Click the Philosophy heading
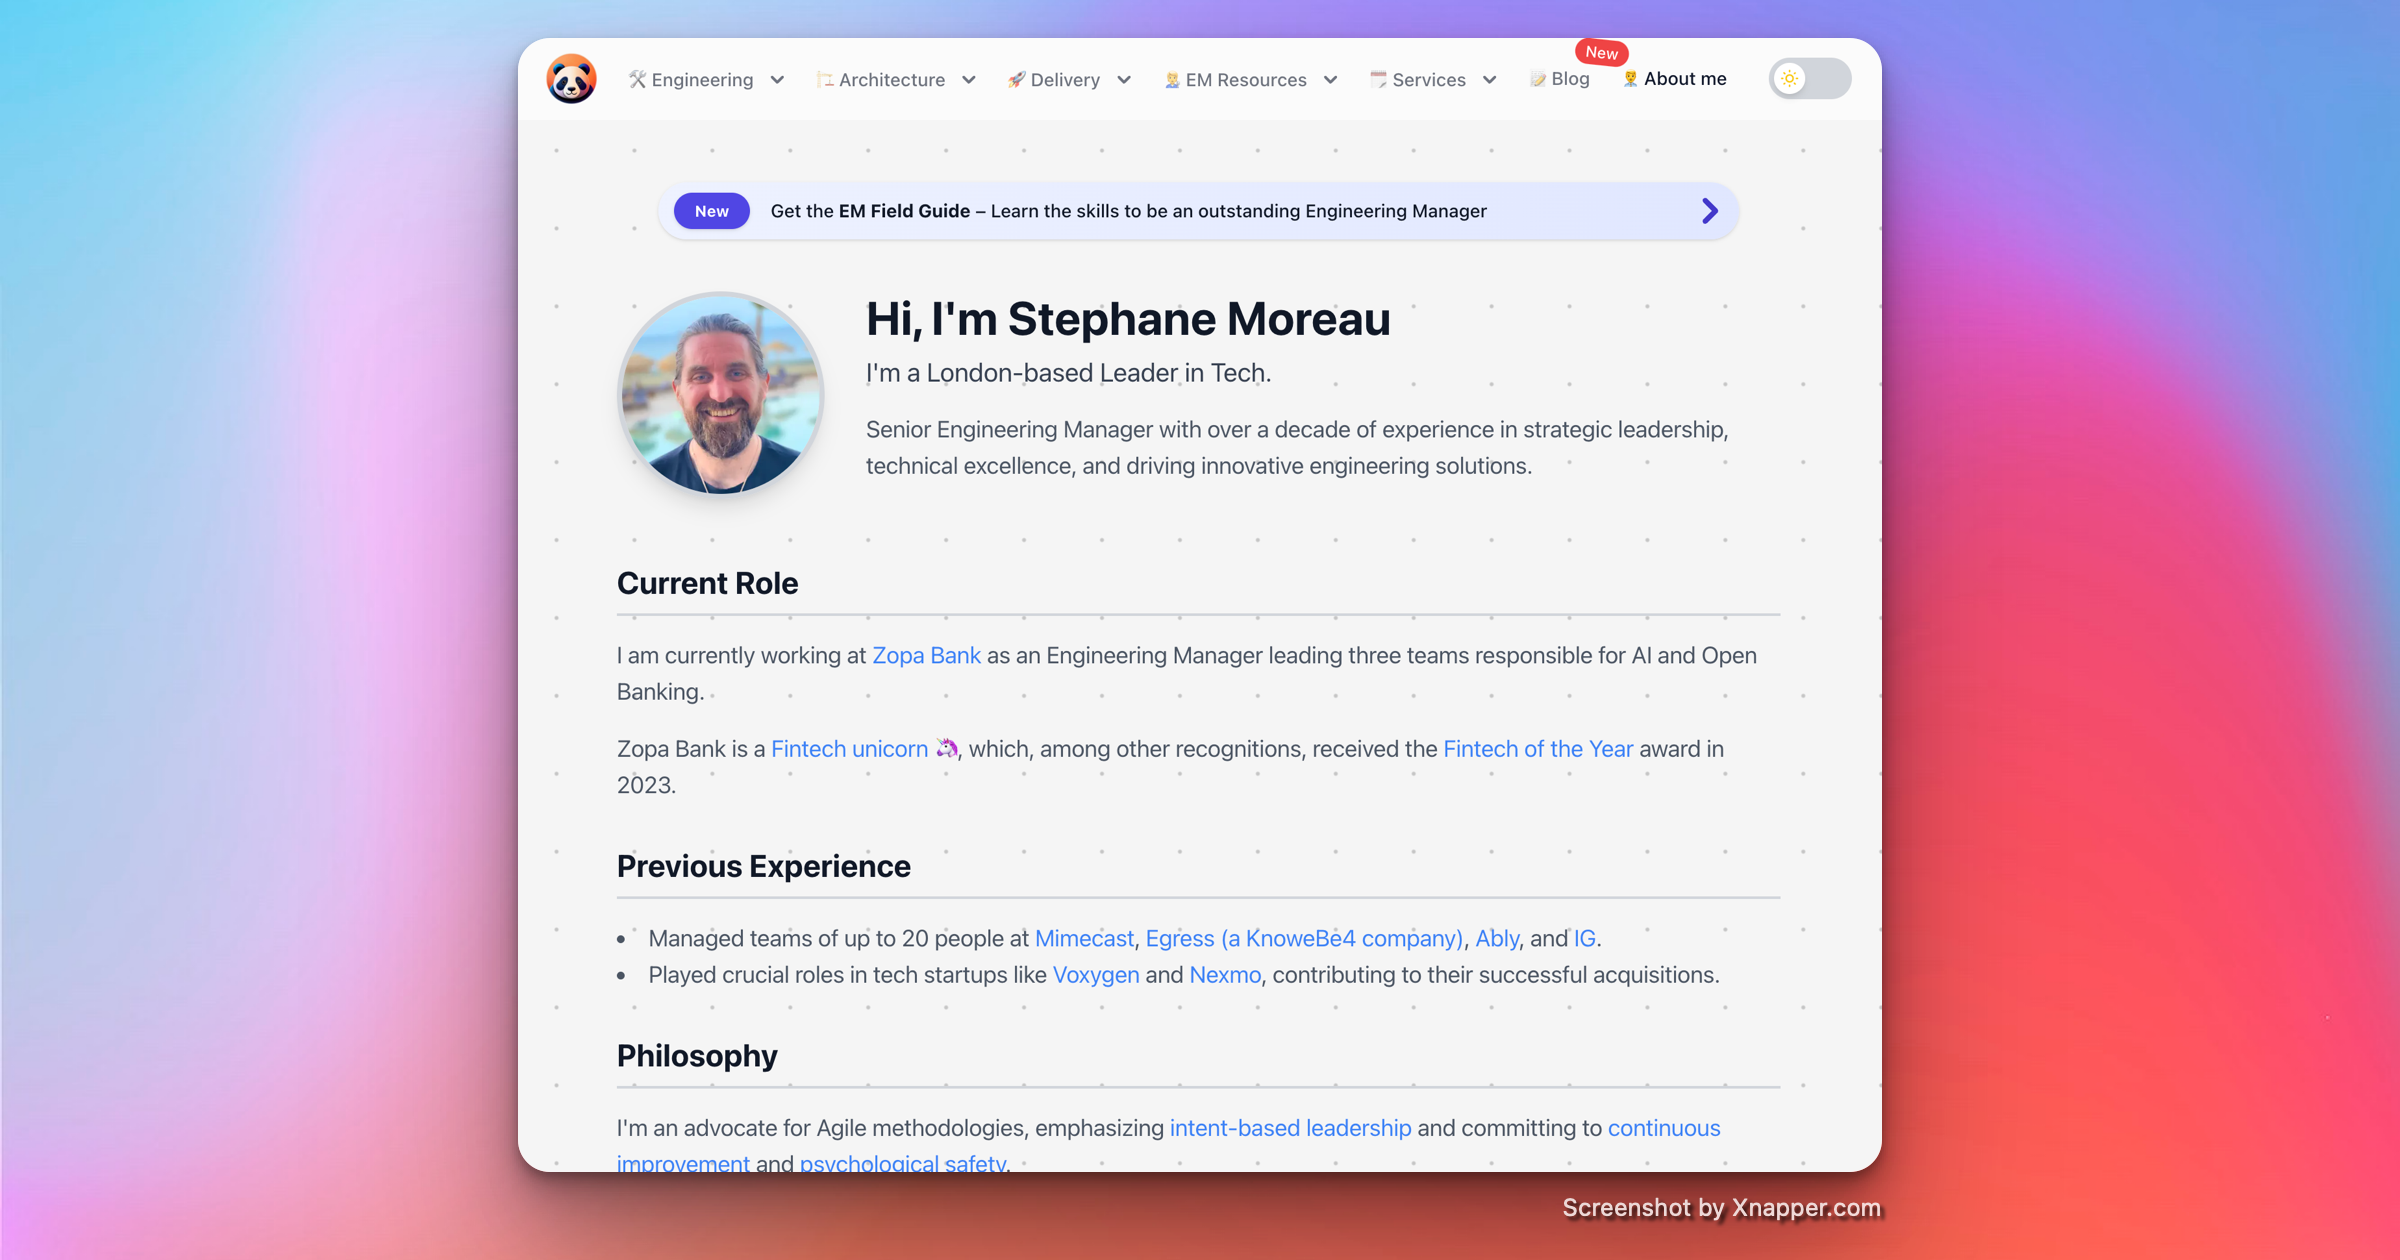Viewport: 2400px width, 1260px height. coord(697,1056)
